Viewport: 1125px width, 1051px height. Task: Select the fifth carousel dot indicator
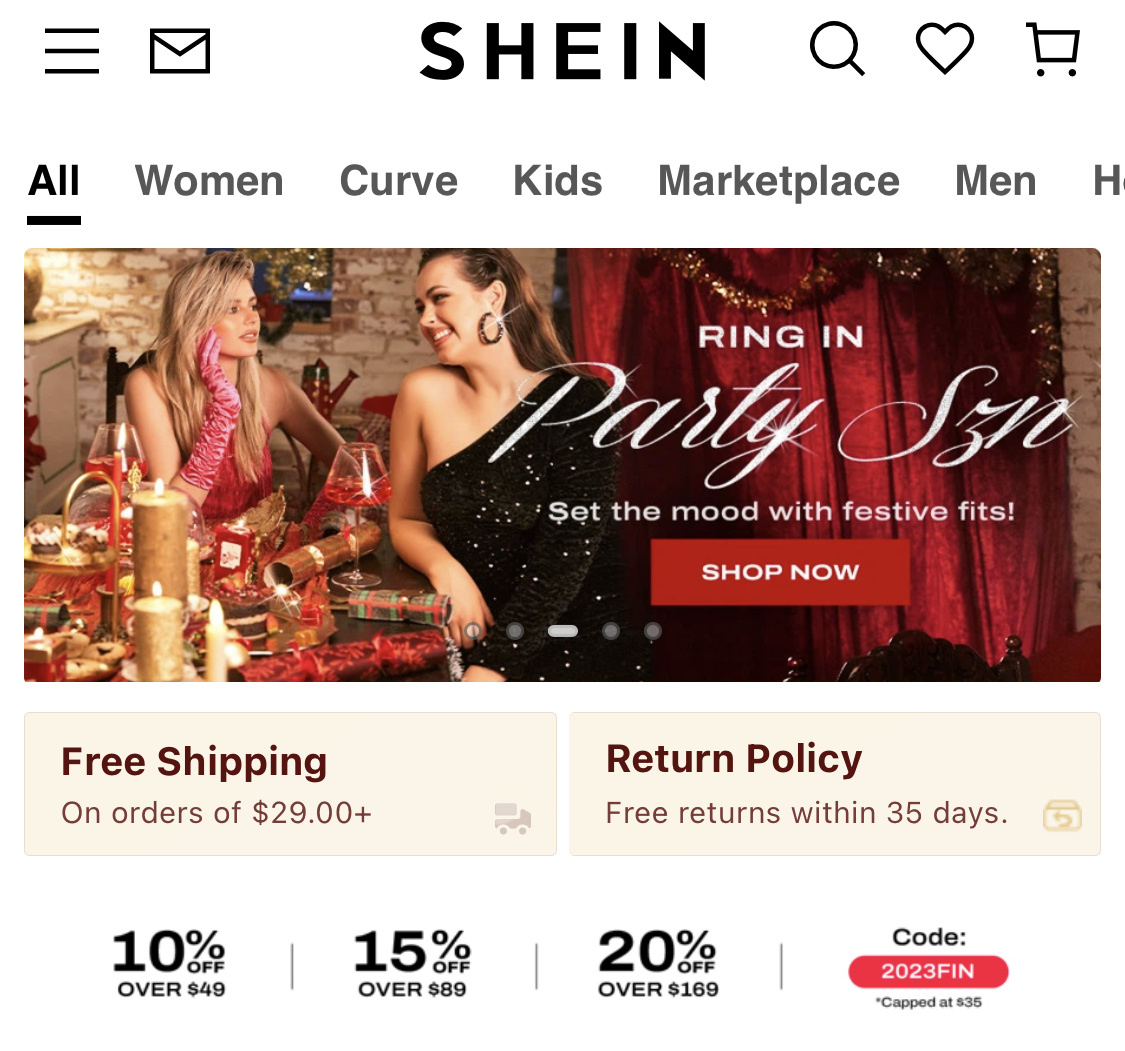coord(652,631)
